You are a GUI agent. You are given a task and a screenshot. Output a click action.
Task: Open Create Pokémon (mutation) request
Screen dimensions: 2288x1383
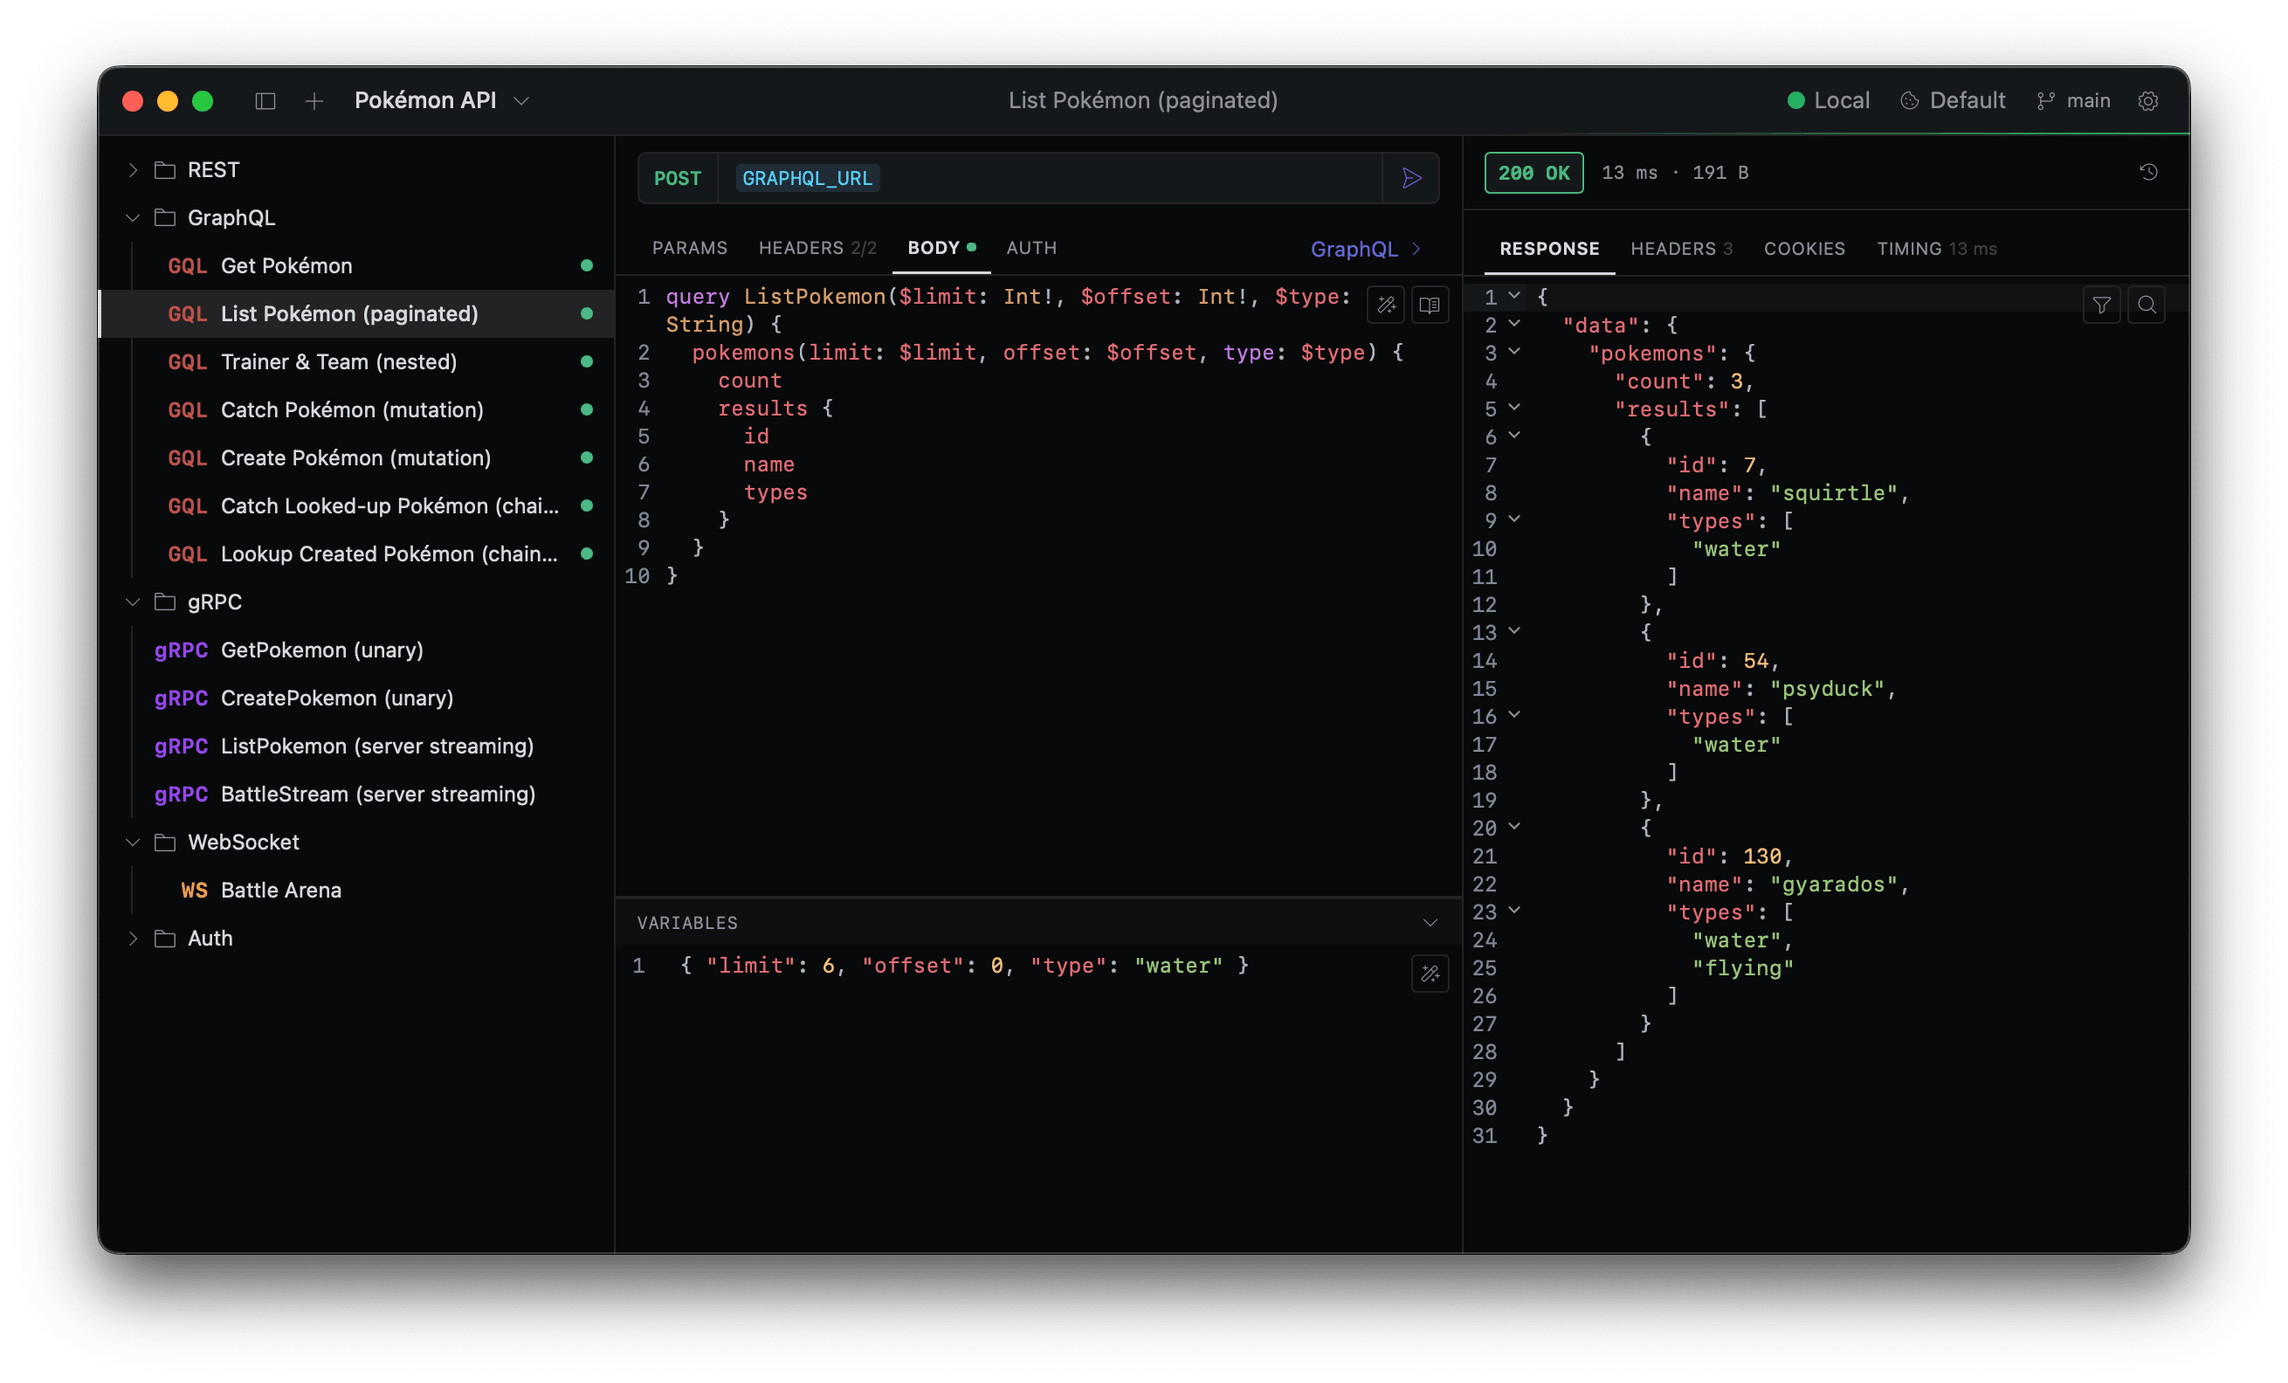tap(356, 458)
